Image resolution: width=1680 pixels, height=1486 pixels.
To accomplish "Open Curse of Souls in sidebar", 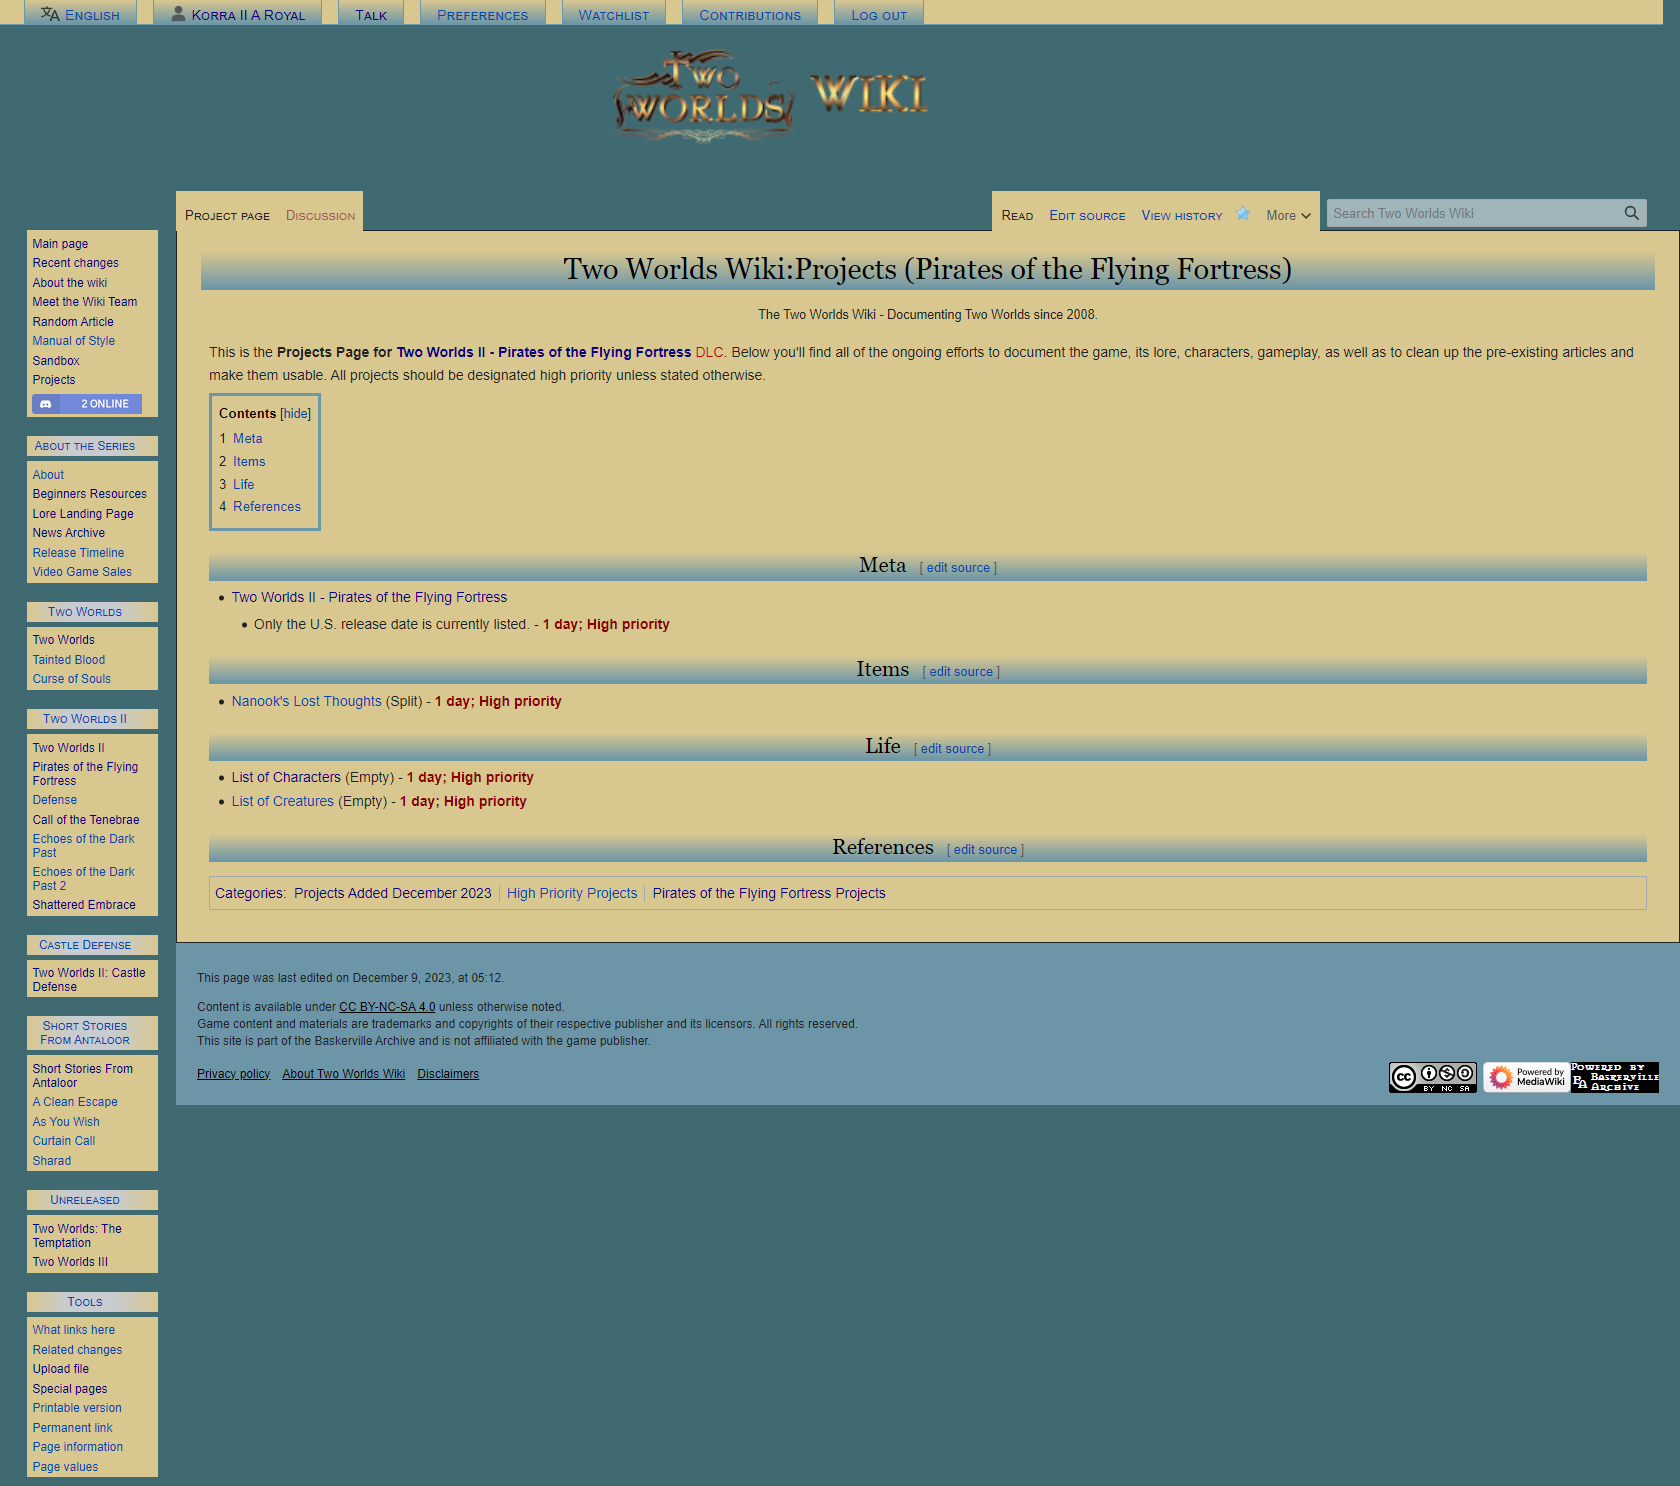I will 71,679.
